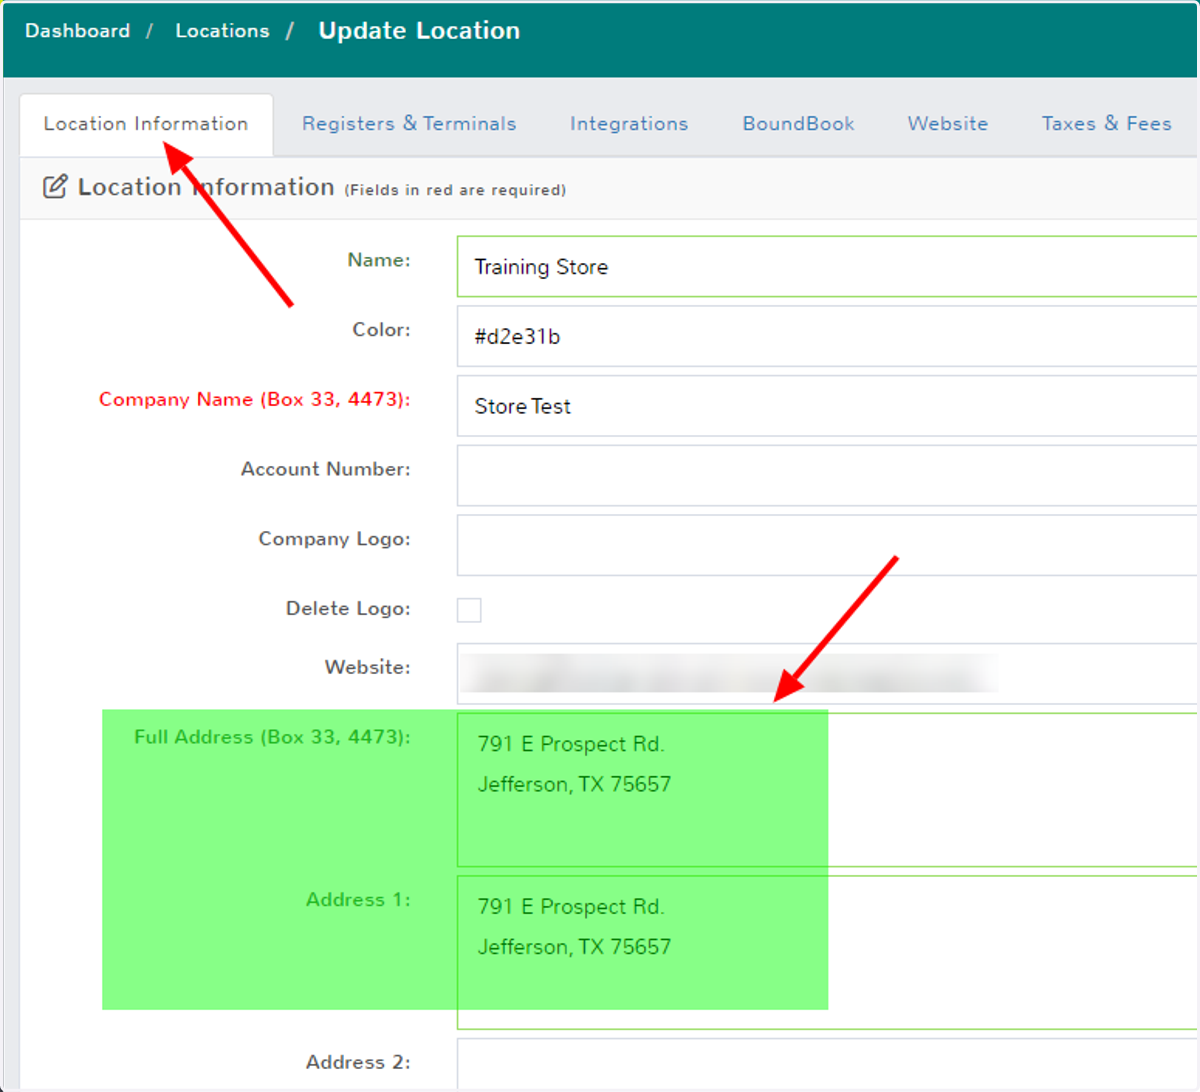
Task: Go to the BoundBook tab
Action: point(798,124)
